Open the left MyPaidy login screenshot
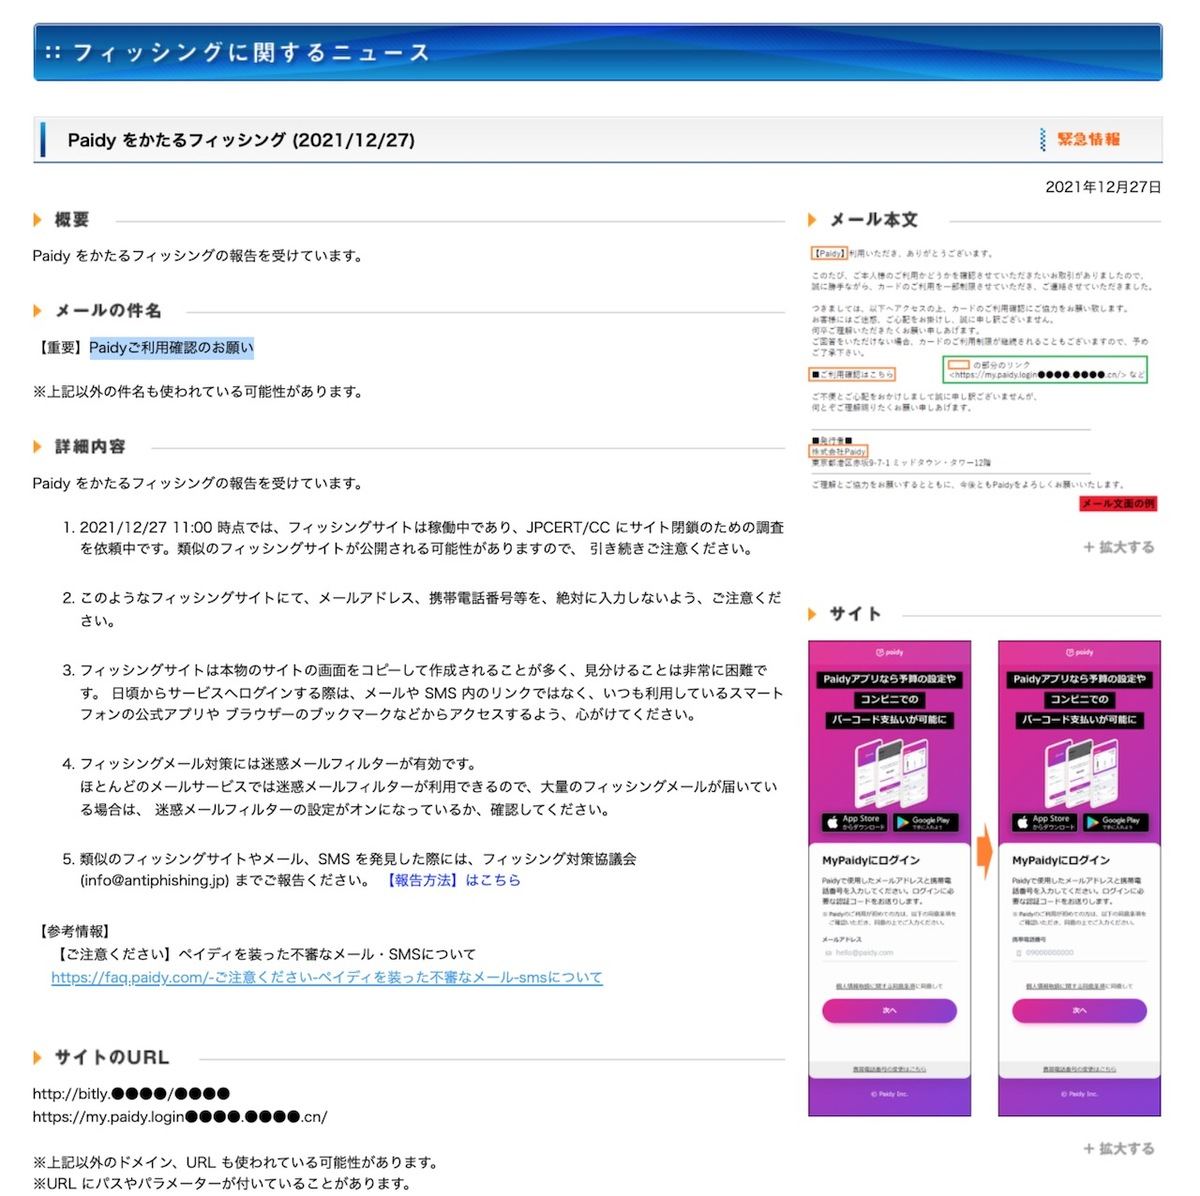 [x=889, y=878]
